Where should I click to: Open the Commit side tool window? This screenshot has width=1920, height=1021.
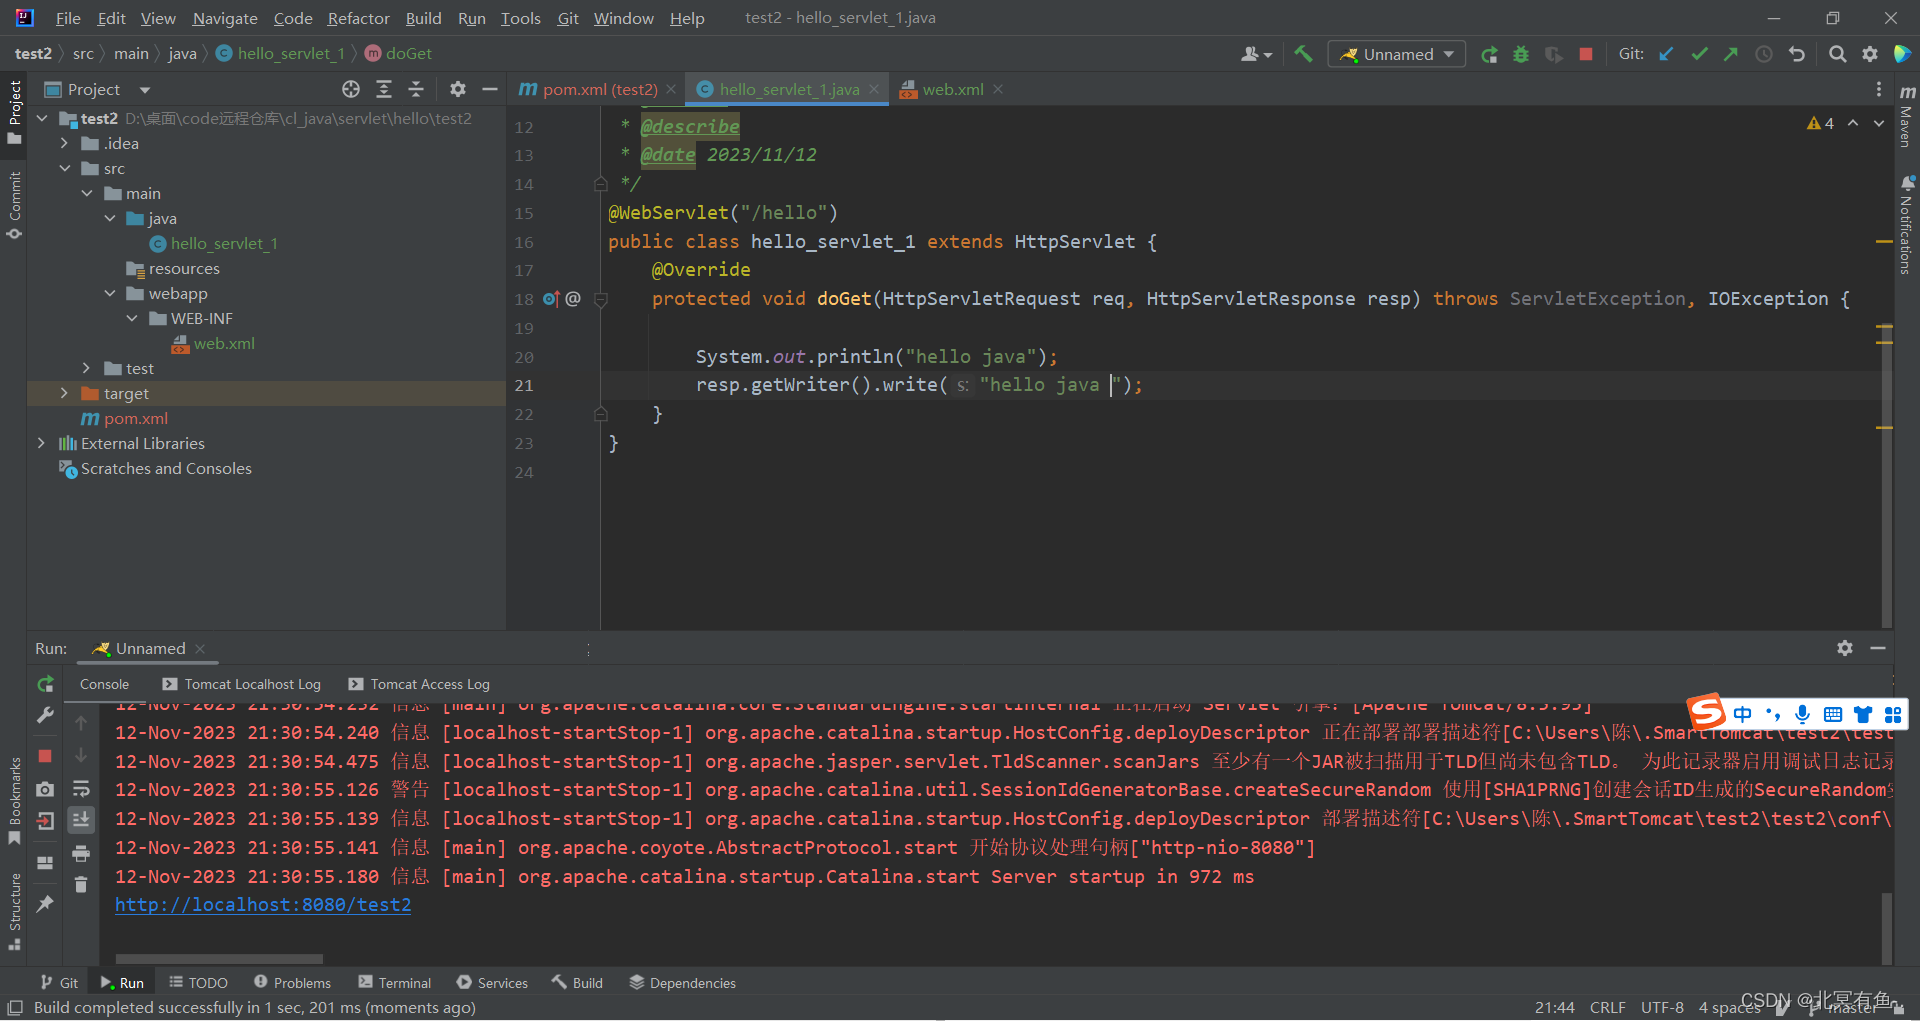pos(14,206)
